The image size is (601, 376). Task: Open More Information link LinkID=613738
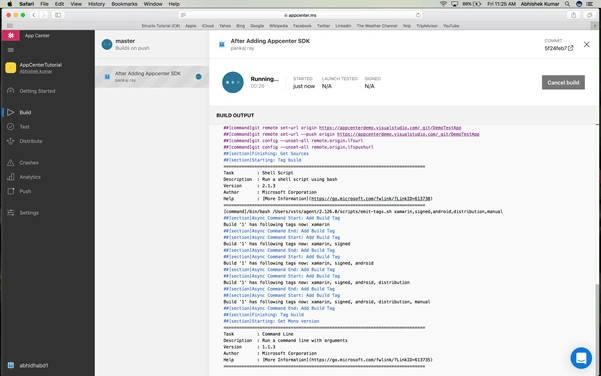point(370,199)
